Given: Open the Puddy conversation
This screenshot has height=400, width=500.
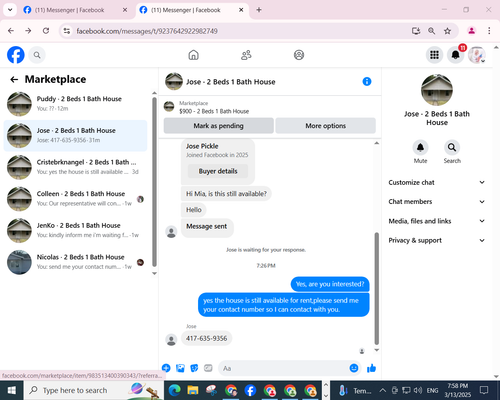Looking at the screenshot, I should pyautogui.click(x=75, y=104).
